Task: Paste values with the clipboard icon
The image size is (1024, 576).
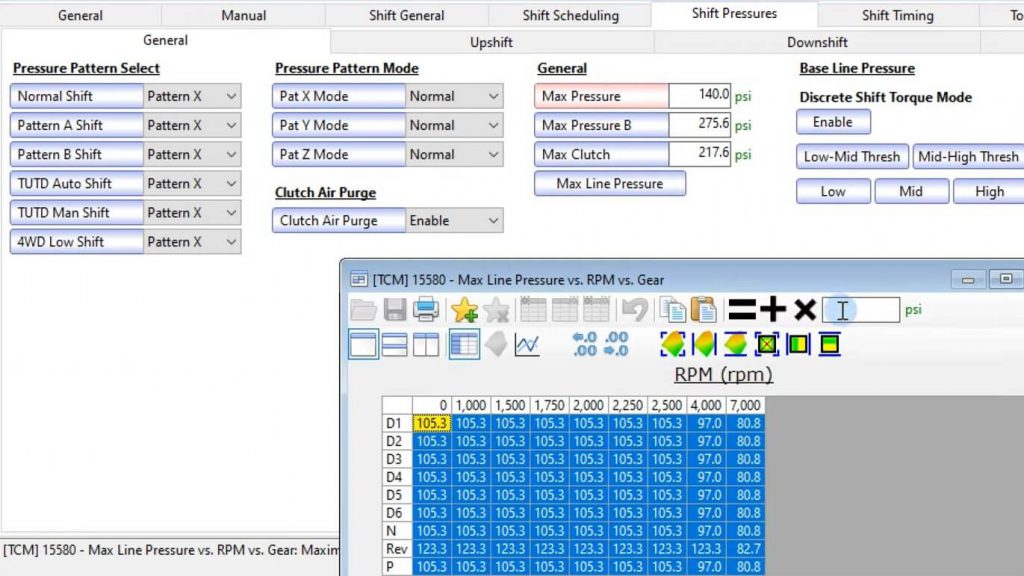Action: click(703, 310)
